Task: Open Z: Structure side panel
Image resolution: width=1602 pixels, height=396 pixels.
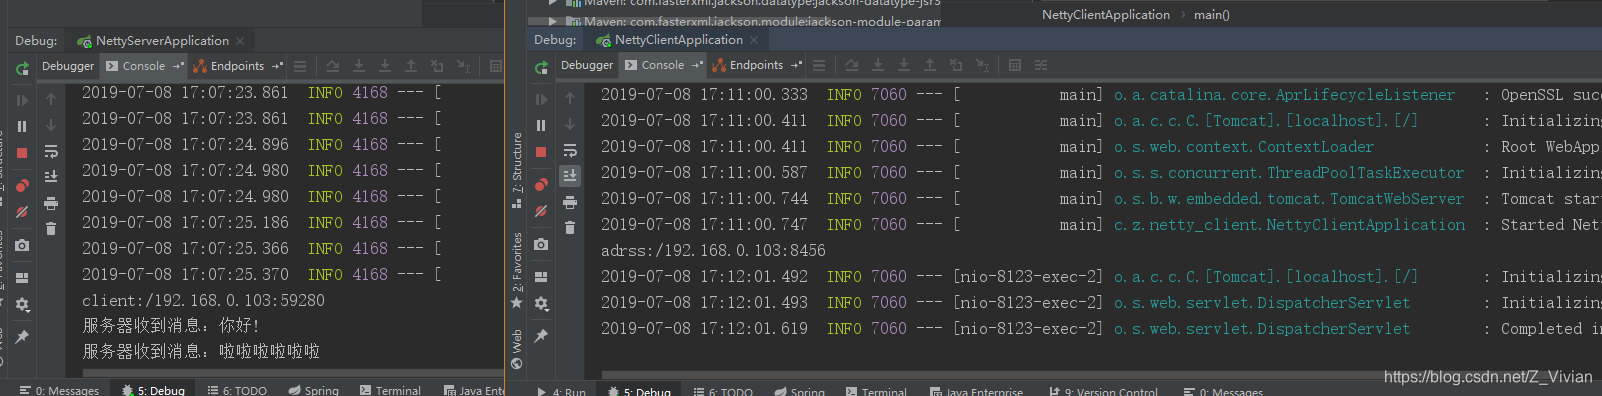Action: tap(517, 170)
